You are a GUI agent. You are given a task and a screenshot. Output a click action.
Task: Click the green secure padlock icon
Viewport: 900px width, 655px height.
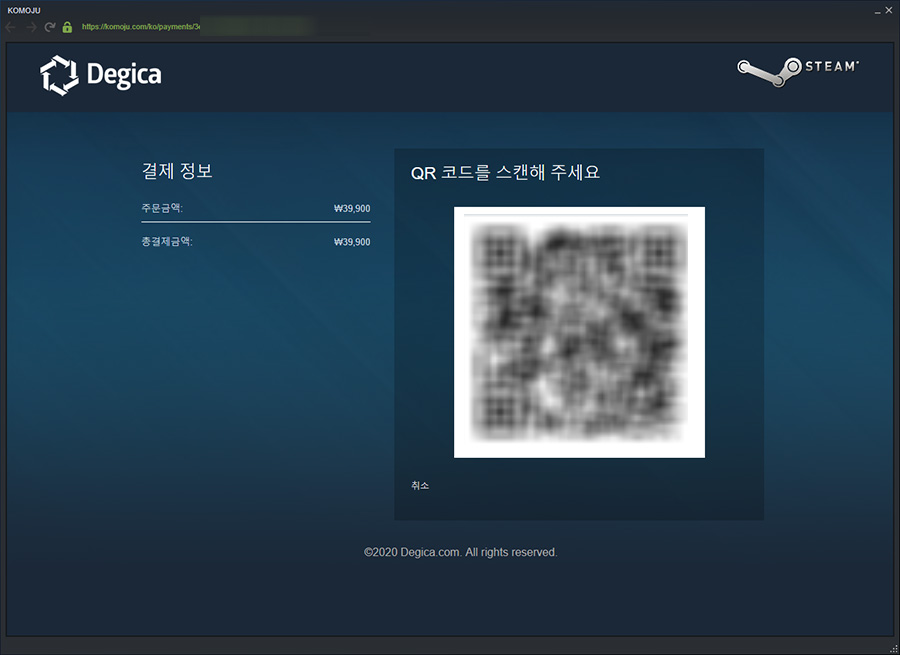(x=67, y=27)
